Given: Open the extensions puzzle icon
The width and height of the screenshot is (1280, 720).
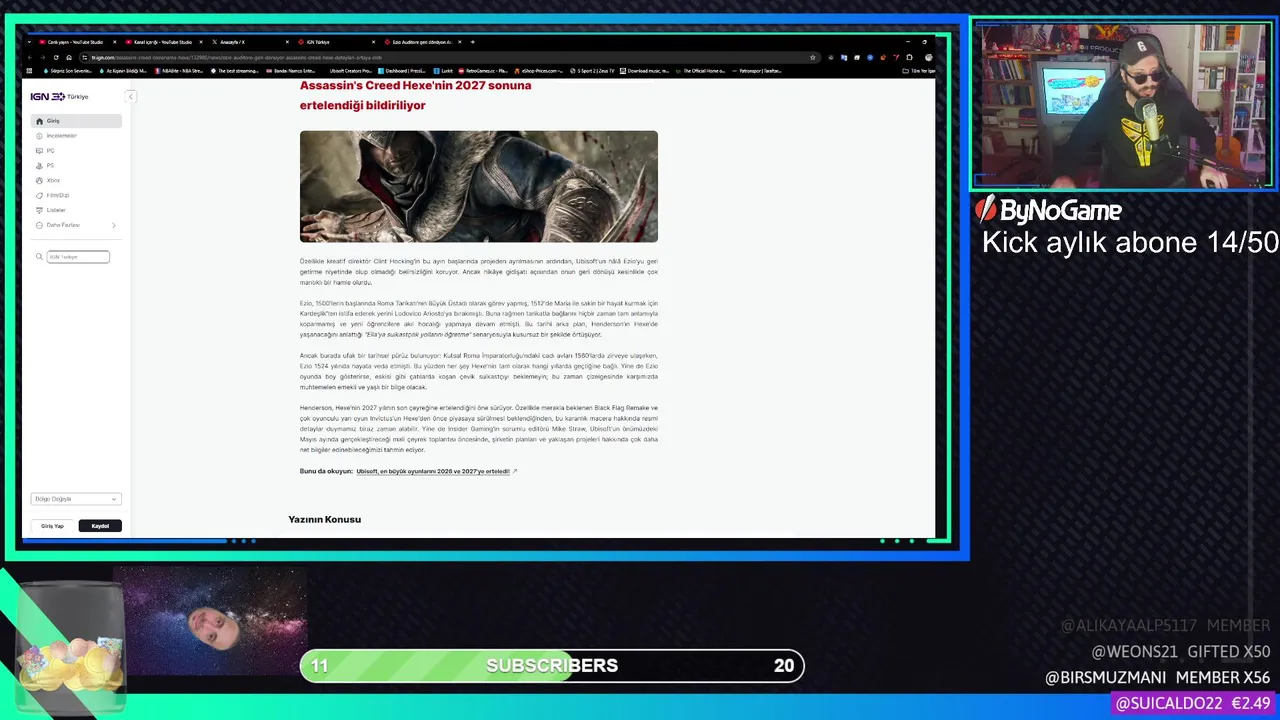Looking at the screenshot, I should click(x=910, y=57).
